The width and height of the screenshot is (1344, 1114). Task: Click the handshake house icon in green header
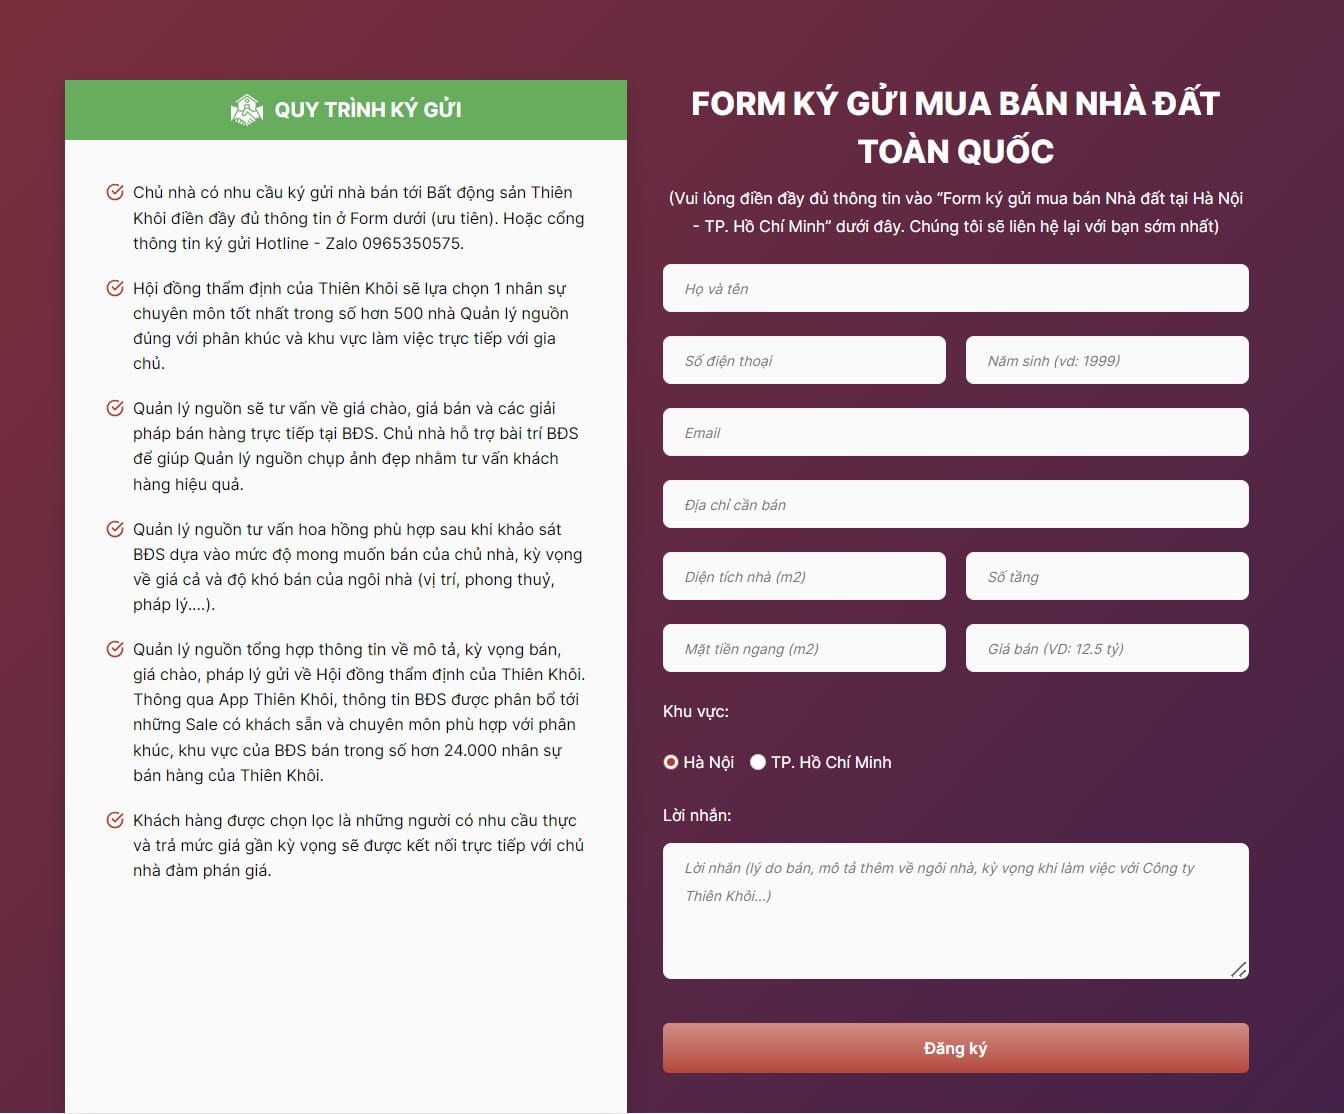pyautogui.click(x=246, y=109)
